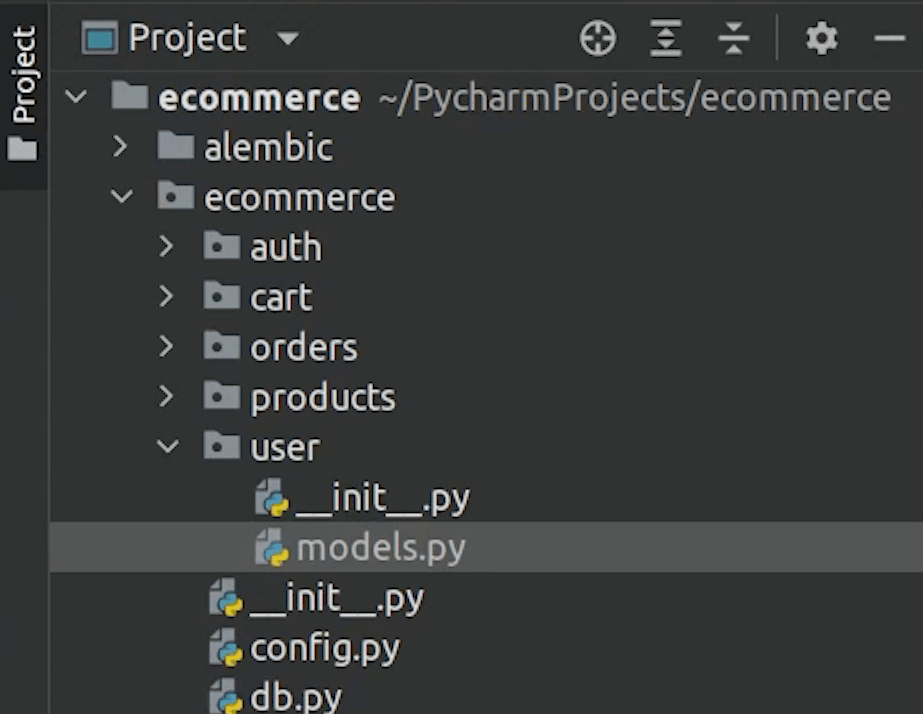Expand the products package arrow
Viewport: 923px width, 714px height.
click(x=167, y=397)
